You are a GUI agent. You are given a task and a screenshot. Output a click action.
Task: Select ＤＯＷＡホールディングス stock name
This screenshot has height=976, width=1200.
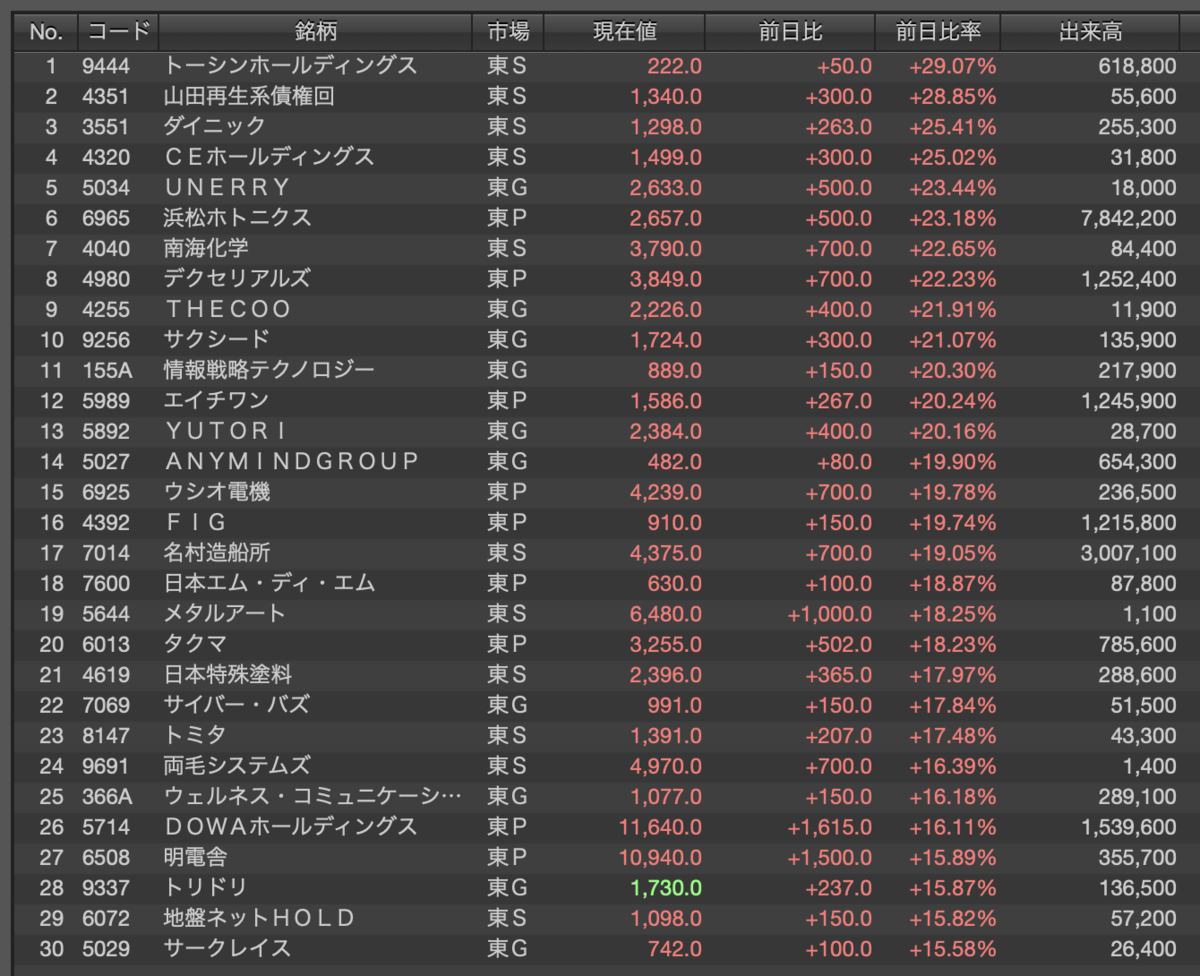(x=290, y=827)
